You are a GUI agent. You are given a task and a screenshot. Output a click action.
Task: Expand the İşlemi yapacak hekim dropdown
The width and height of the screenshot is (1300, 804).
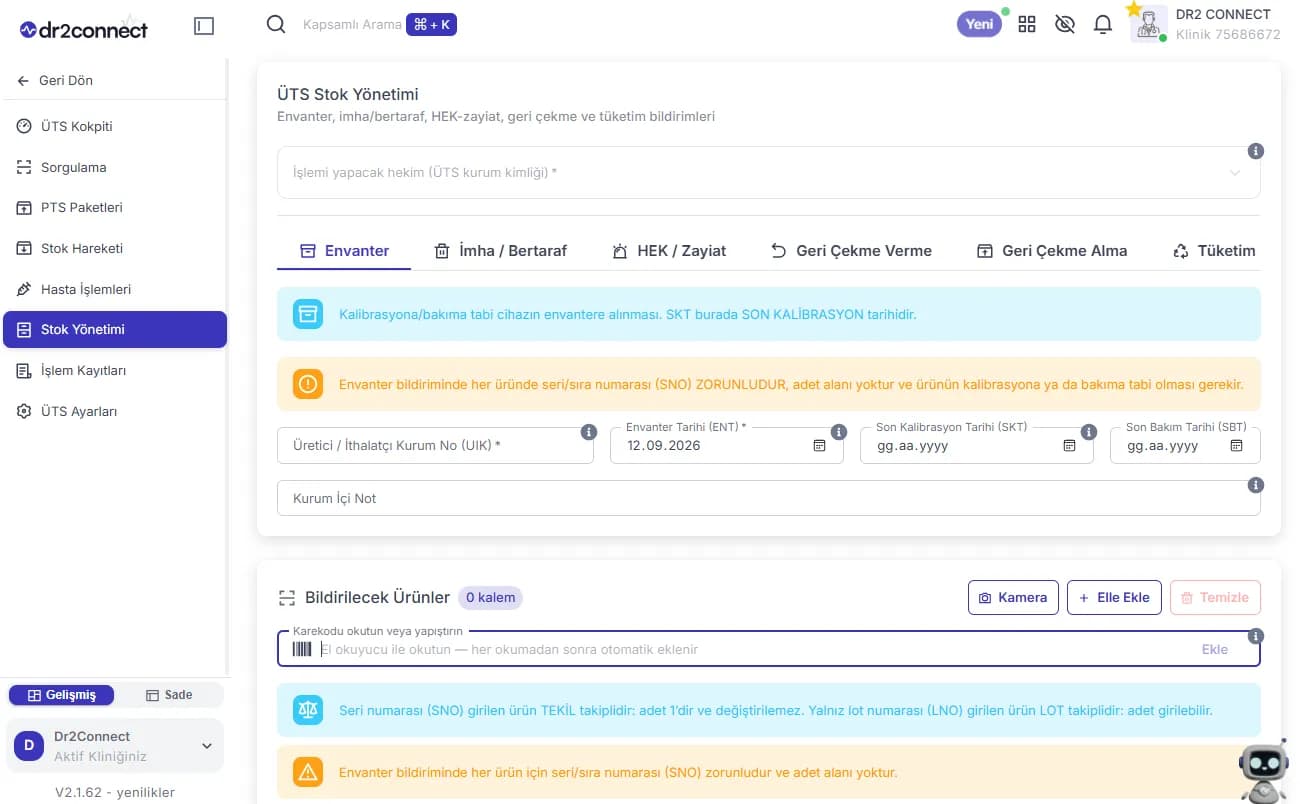pyautogui.click(x=768, y=172)
